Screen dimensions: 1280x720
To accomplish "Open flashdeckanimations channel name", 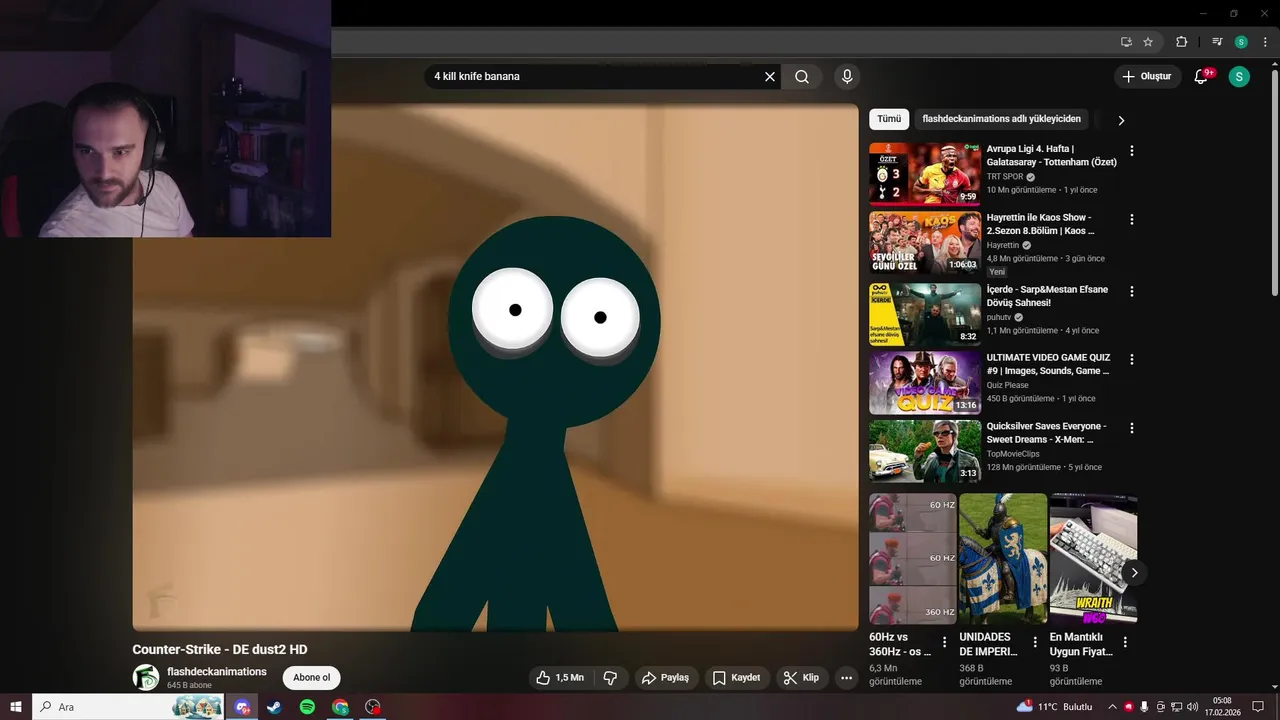I will (217, 672).
